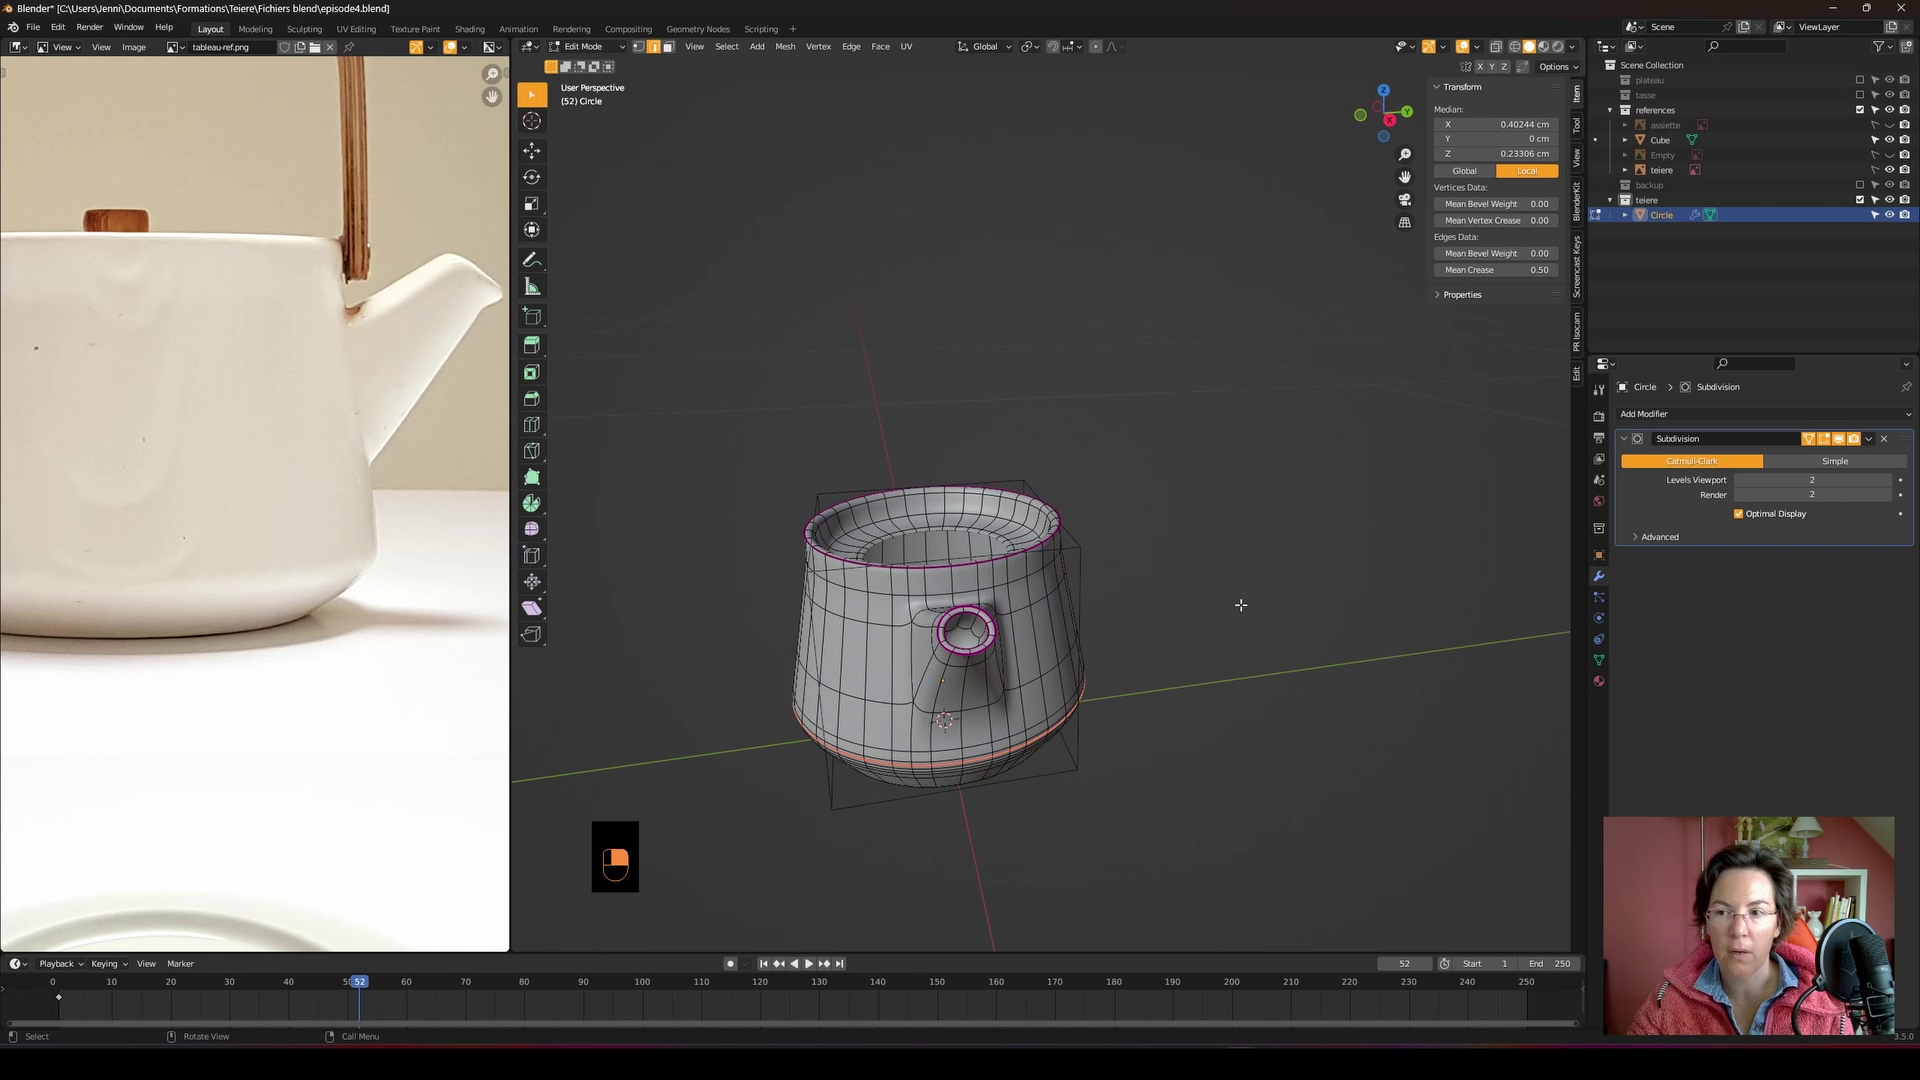This screenshot has height=1080, width=1920.
Task: Click the Scale tool icon
Action: pos(532,204)
